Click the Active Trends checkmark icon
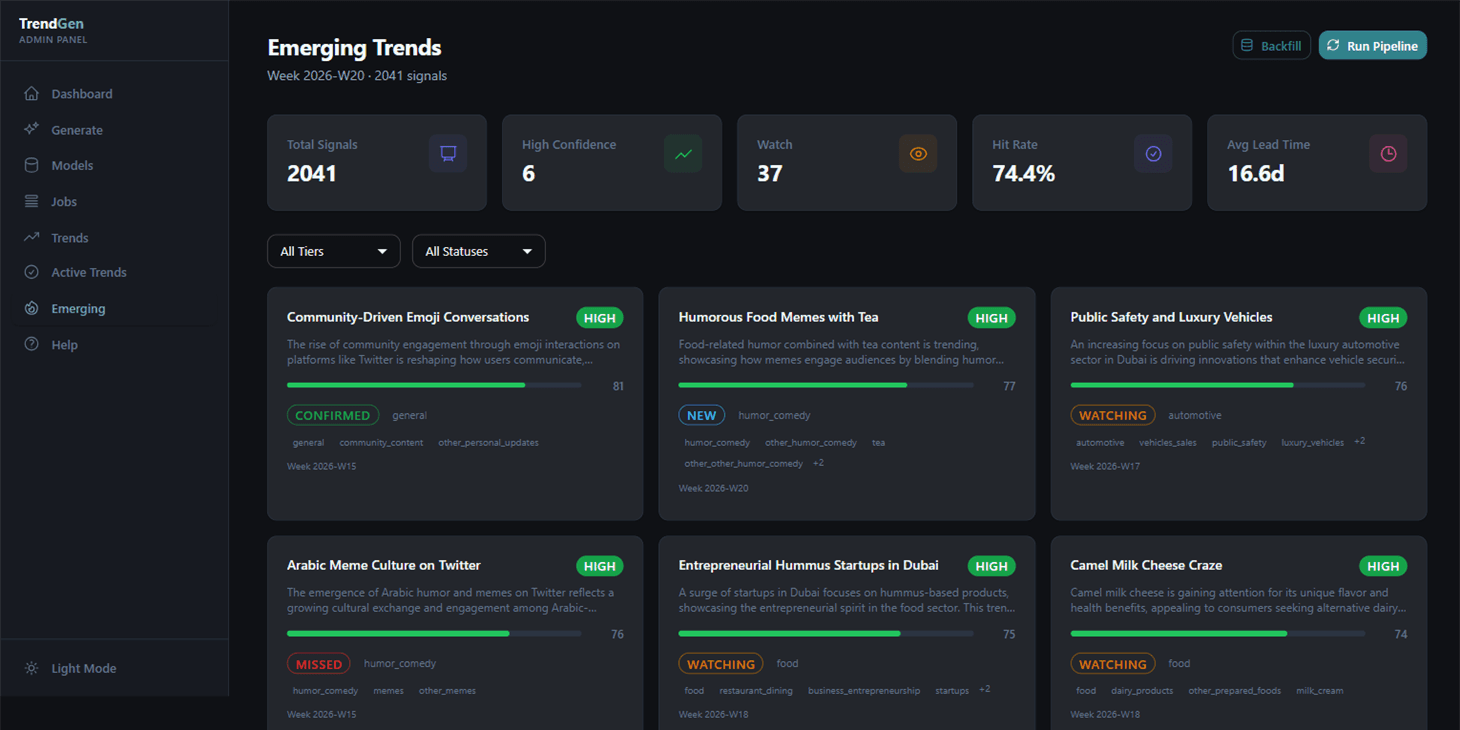The width and height of the screenshot is (1460, 730). point(32,272)
